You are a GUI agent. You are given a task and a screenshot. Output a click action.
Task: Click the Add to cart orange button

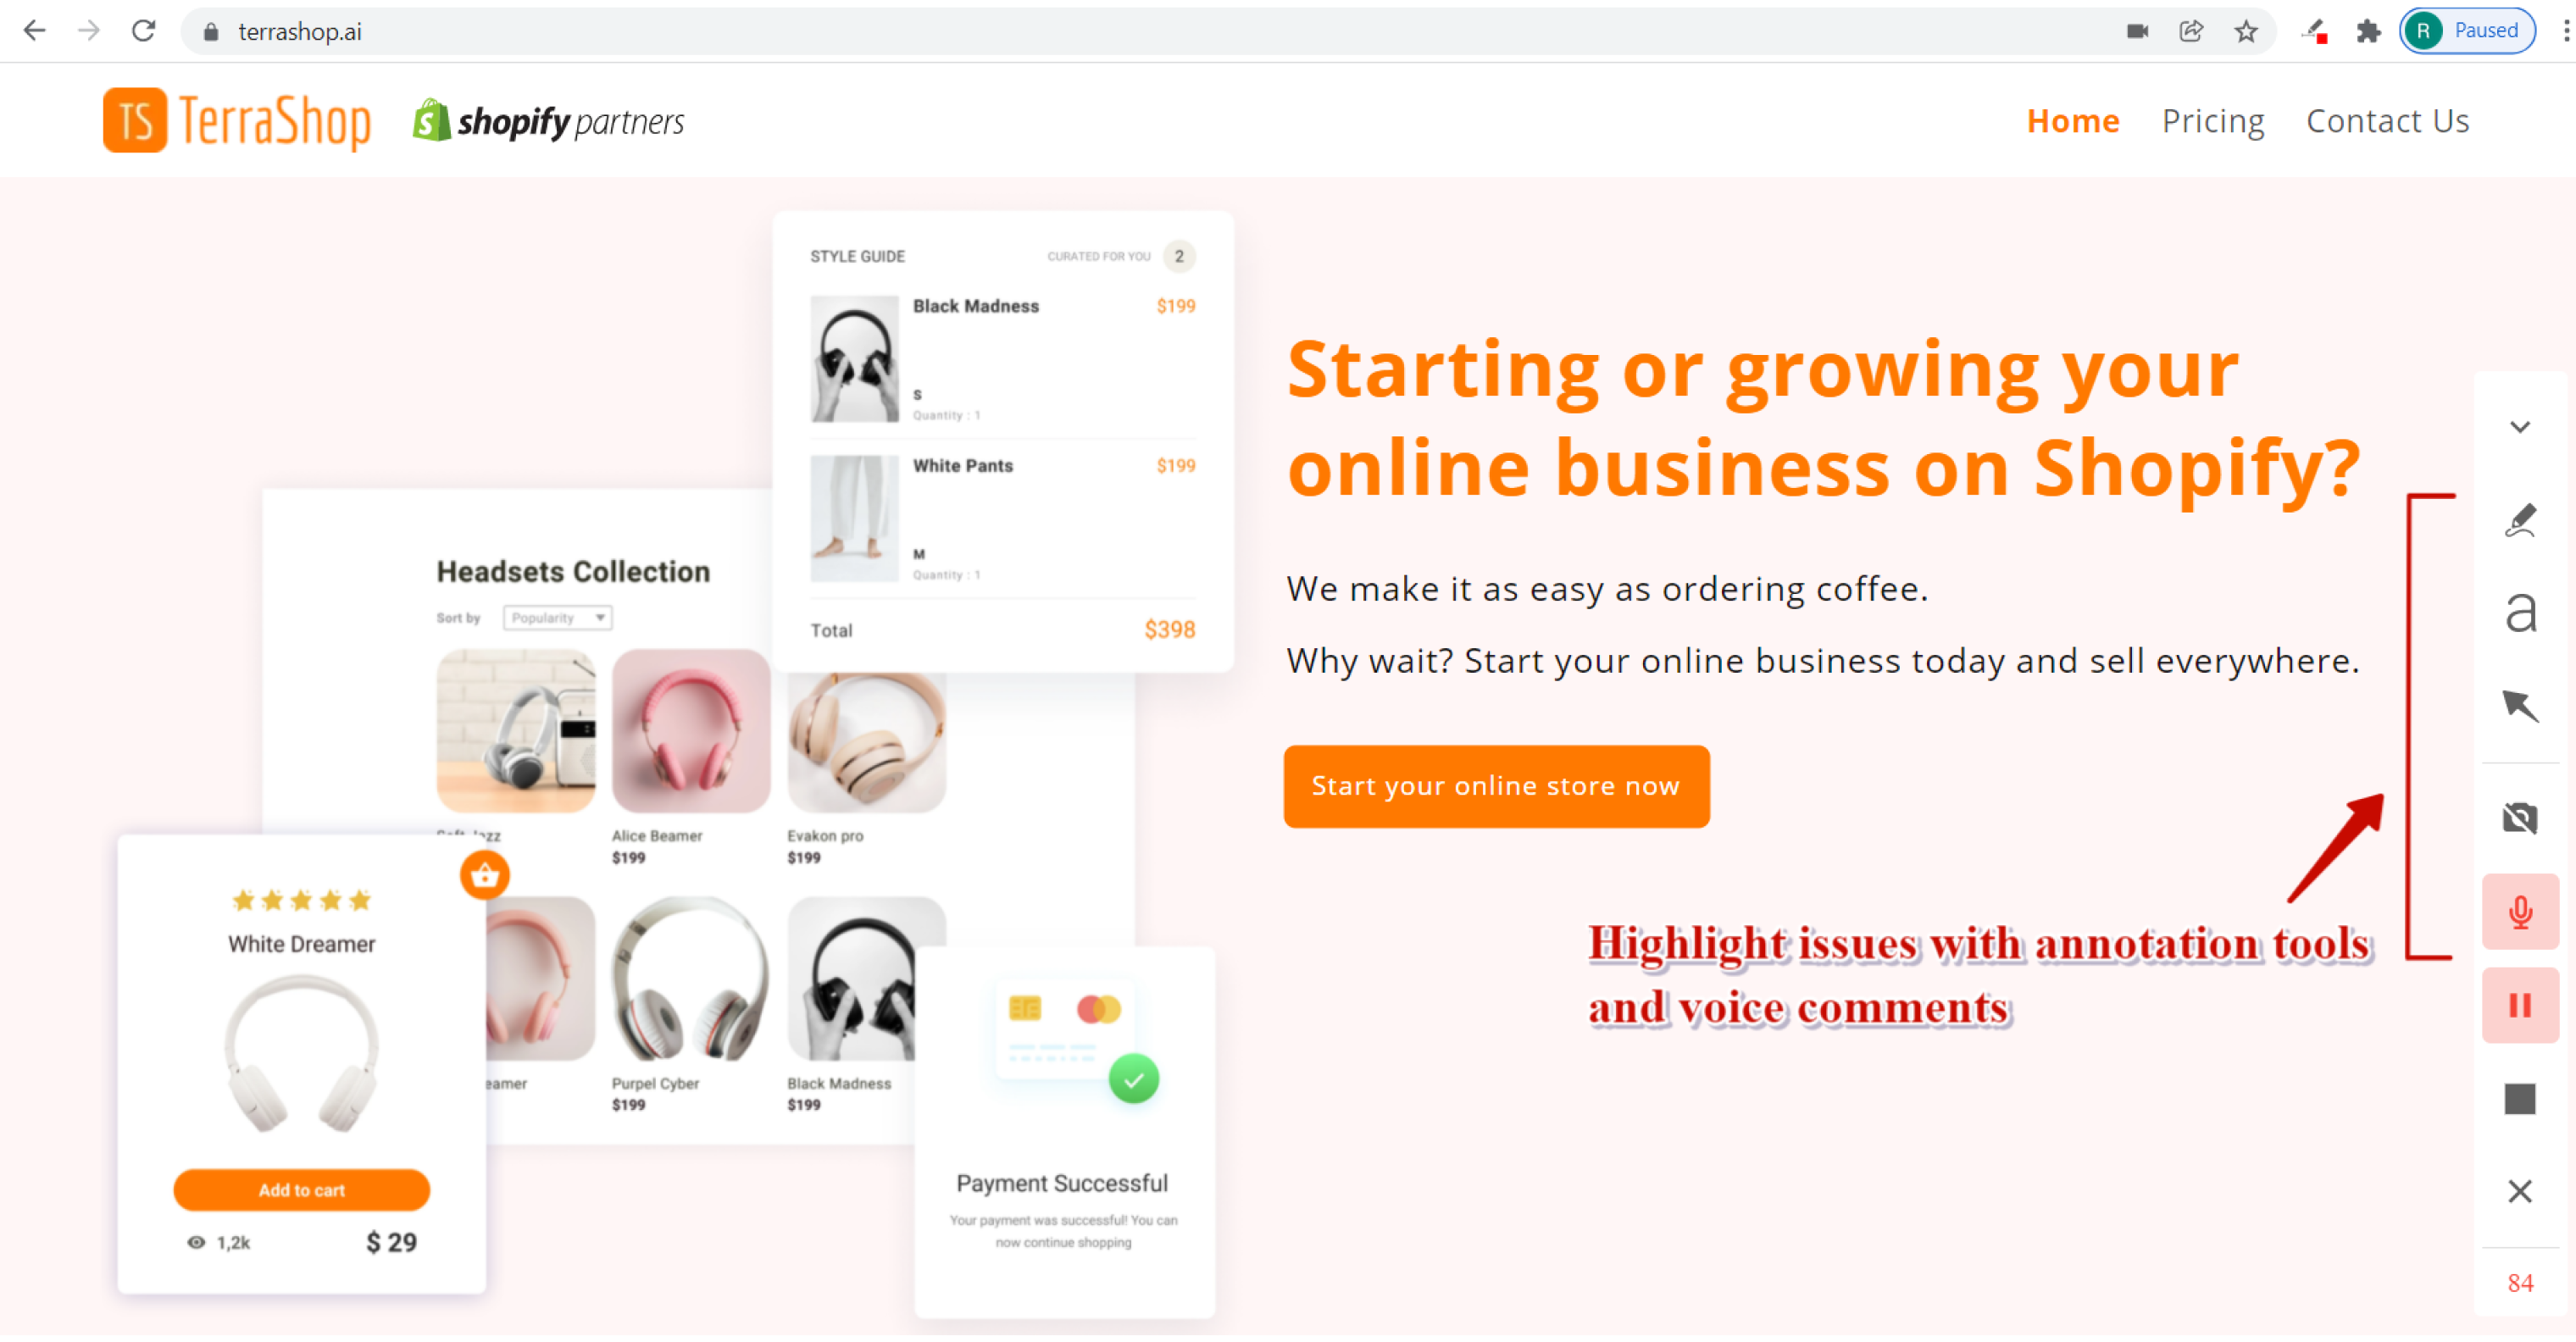coord(302,1190)
